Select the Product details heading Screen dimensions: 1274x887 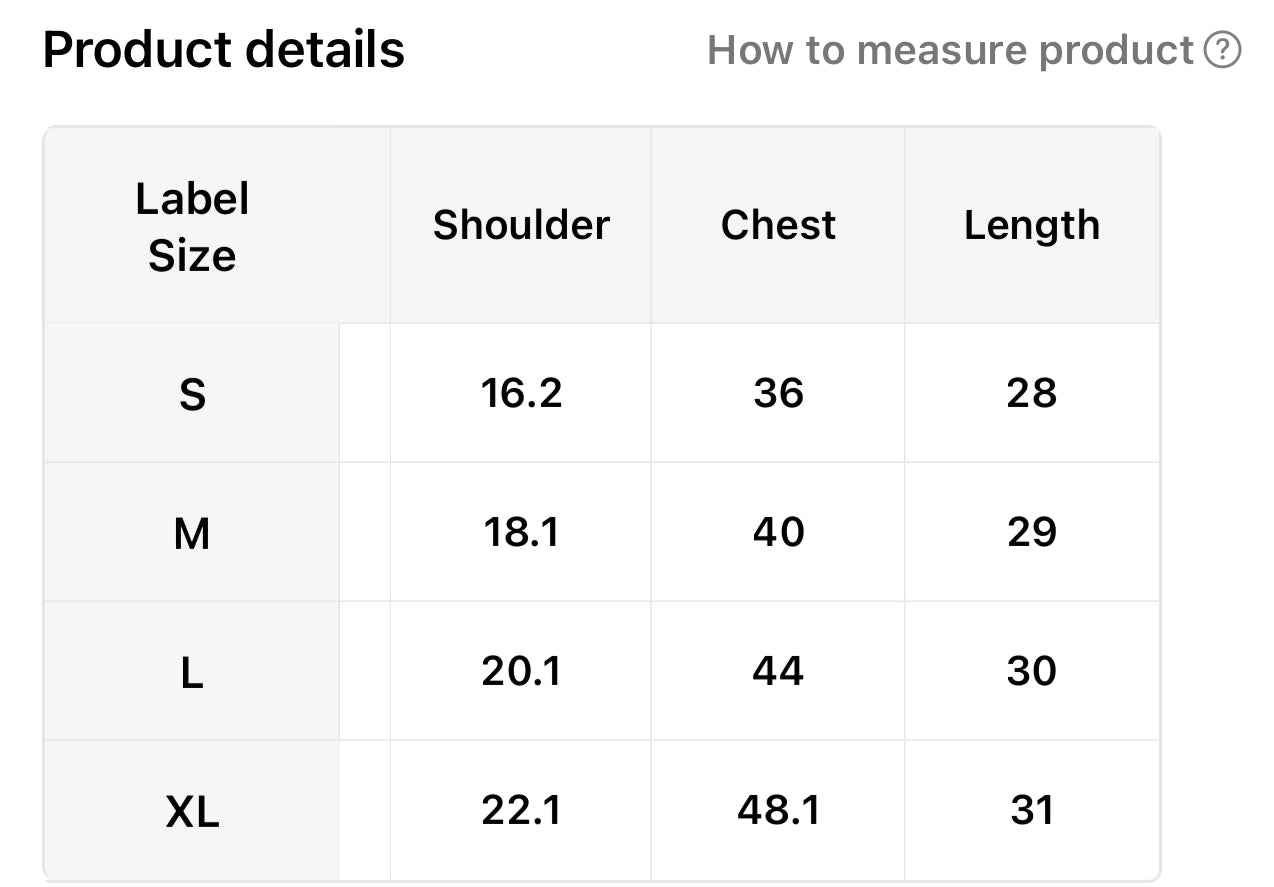[x=224, y=49]
